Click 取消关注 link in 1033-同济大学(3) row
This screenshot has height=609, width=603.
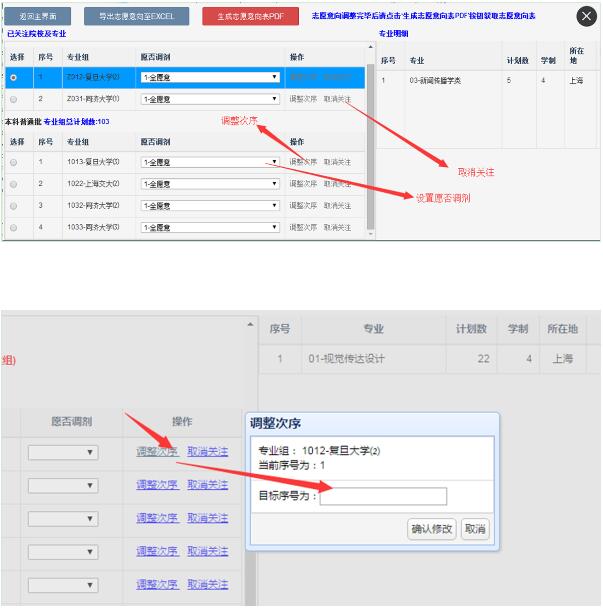pyautogui.click(x=337, y=227)
